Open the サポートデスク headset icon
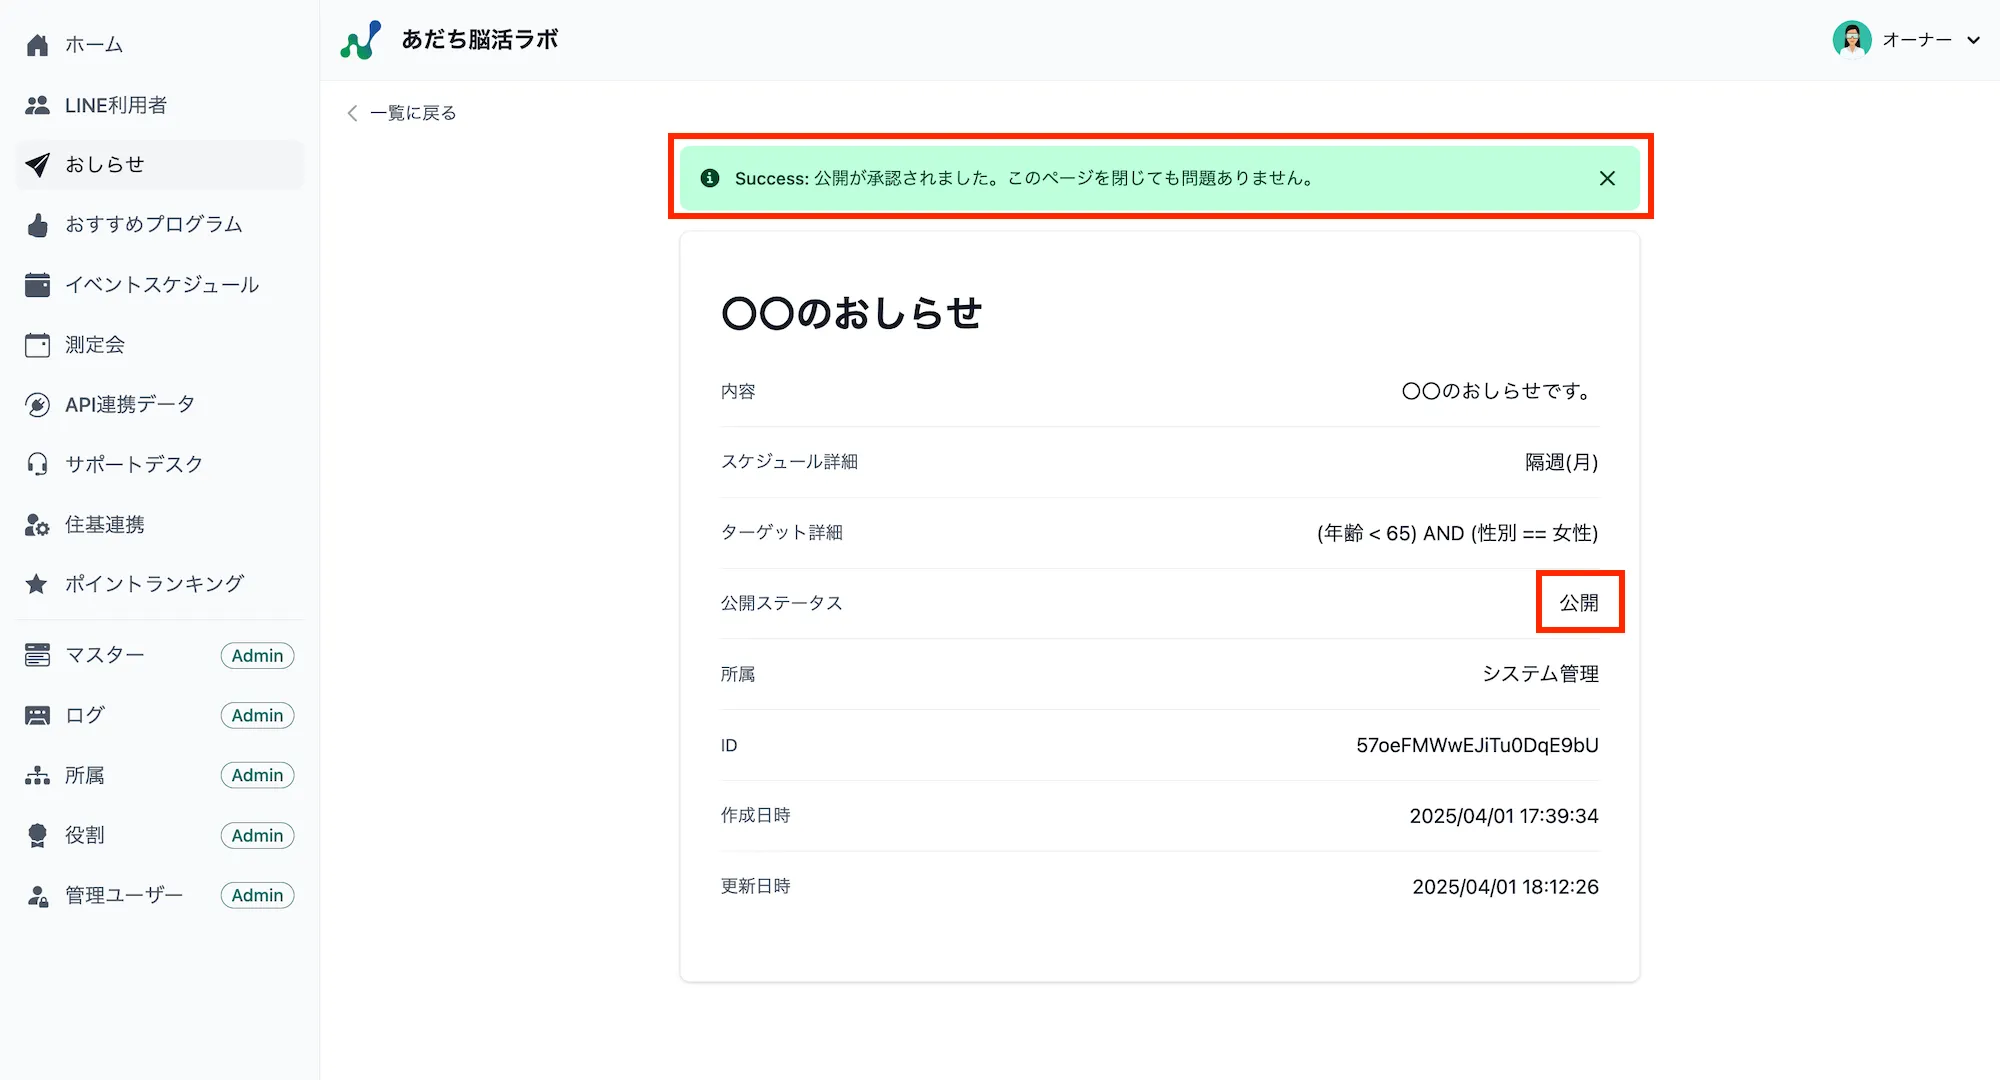The height and width of the screenshot is (1080, 2000). click(x=37, y=463)
